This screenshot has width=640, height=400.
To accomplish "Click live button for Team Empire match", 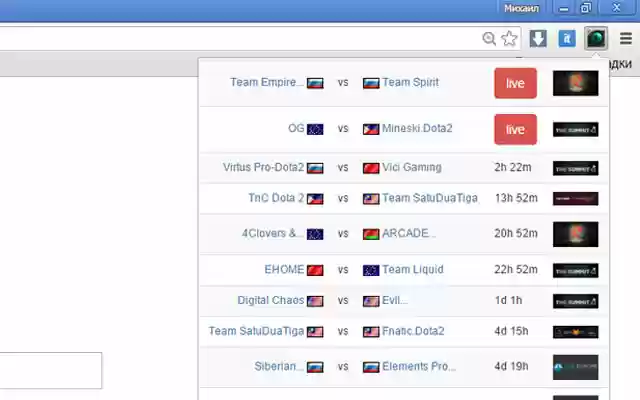I will tap(516, 83).
